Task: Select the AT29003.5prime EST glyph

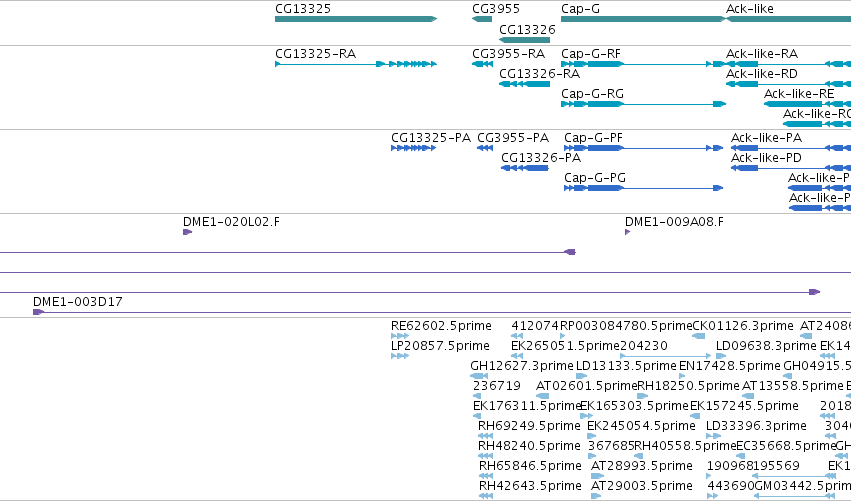Action: point(596,496)
